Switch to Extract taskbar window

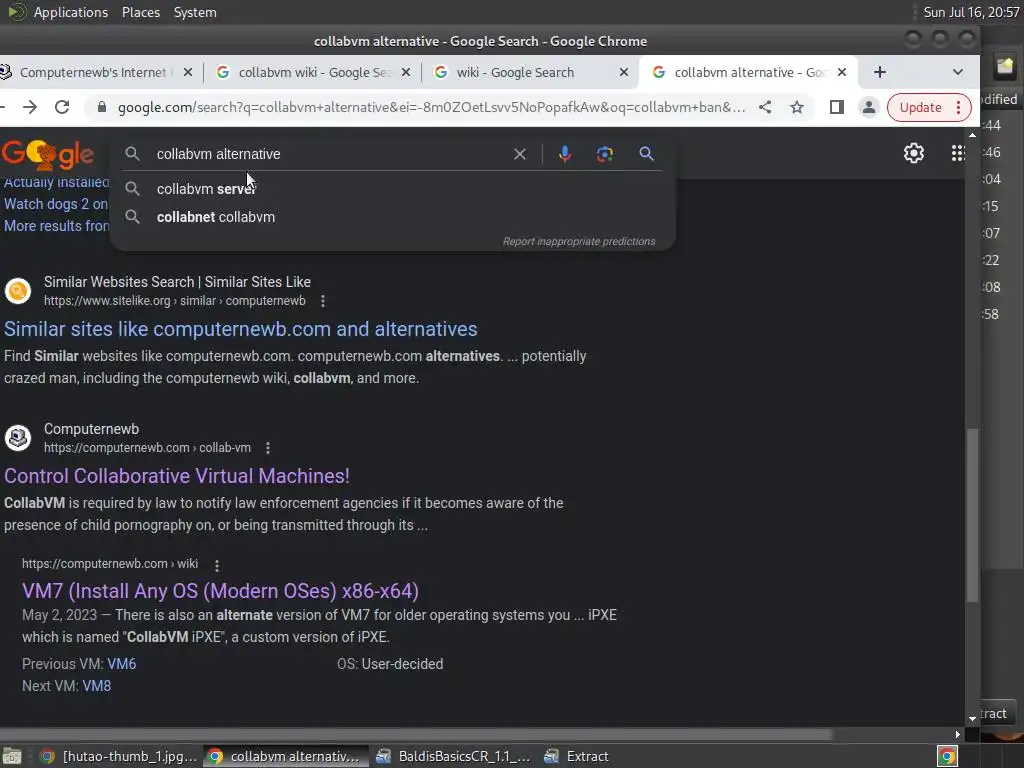(578, 756)
